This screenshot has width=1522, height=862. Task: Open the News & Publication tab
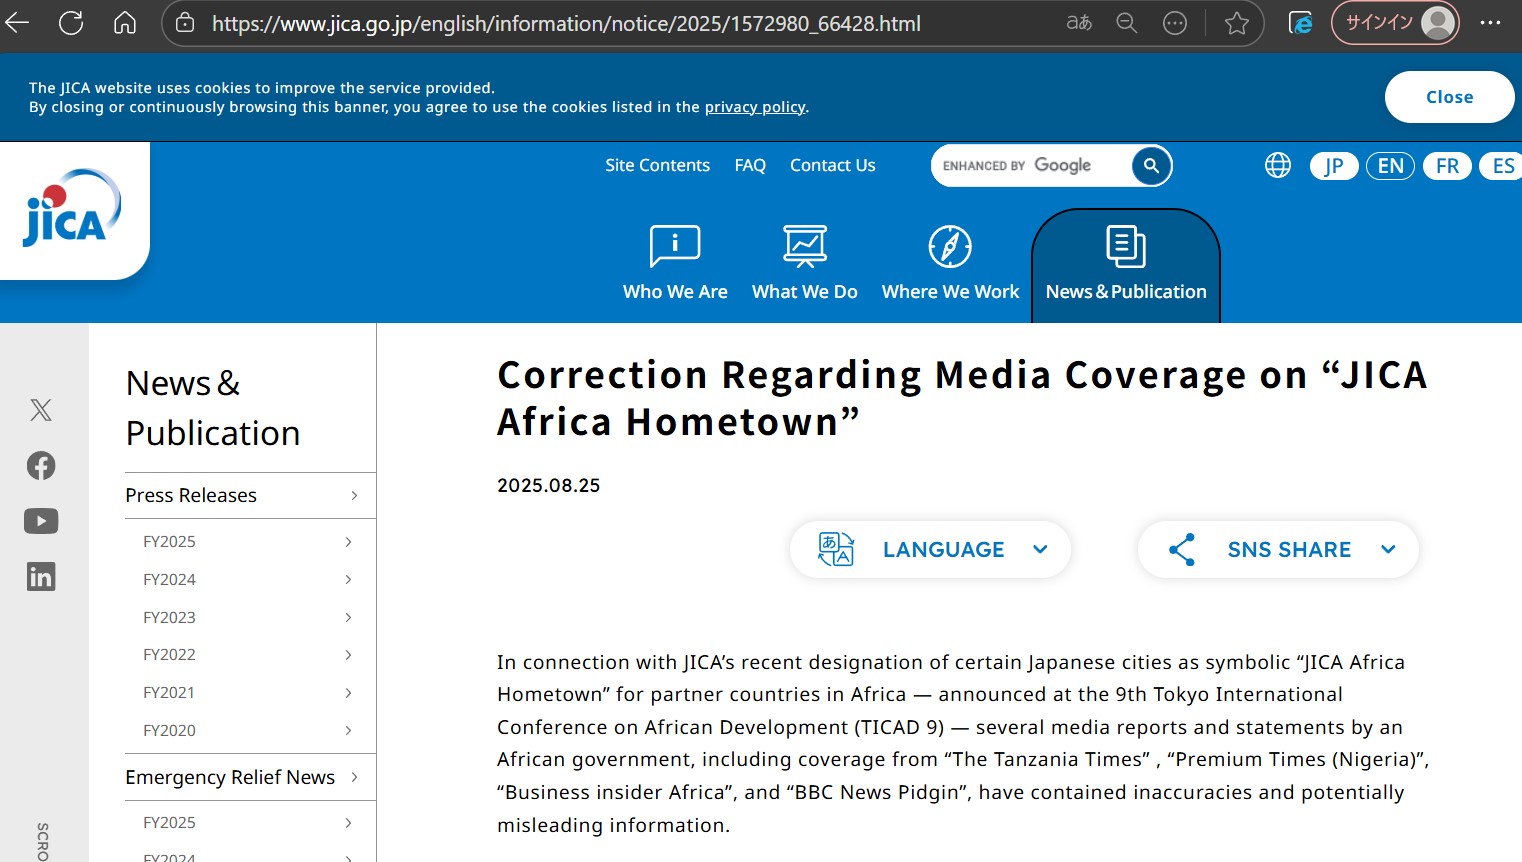1126,266
